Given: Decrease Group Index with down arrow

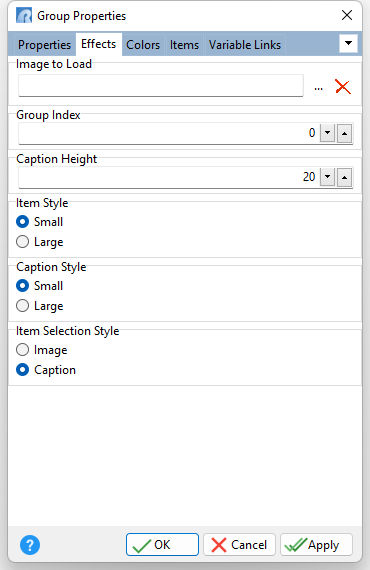Looking at the screenshot, I should click(x=327, y=133).
